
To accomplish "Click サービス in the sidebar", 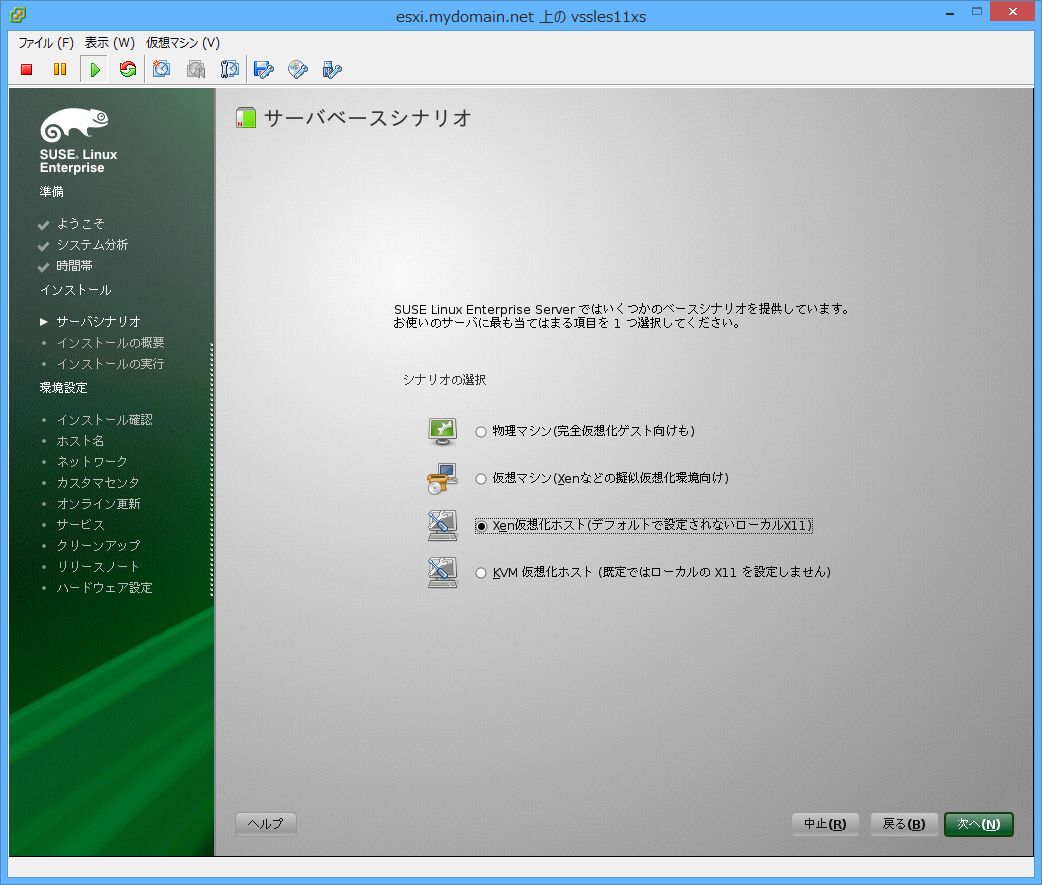I will 80,525.
